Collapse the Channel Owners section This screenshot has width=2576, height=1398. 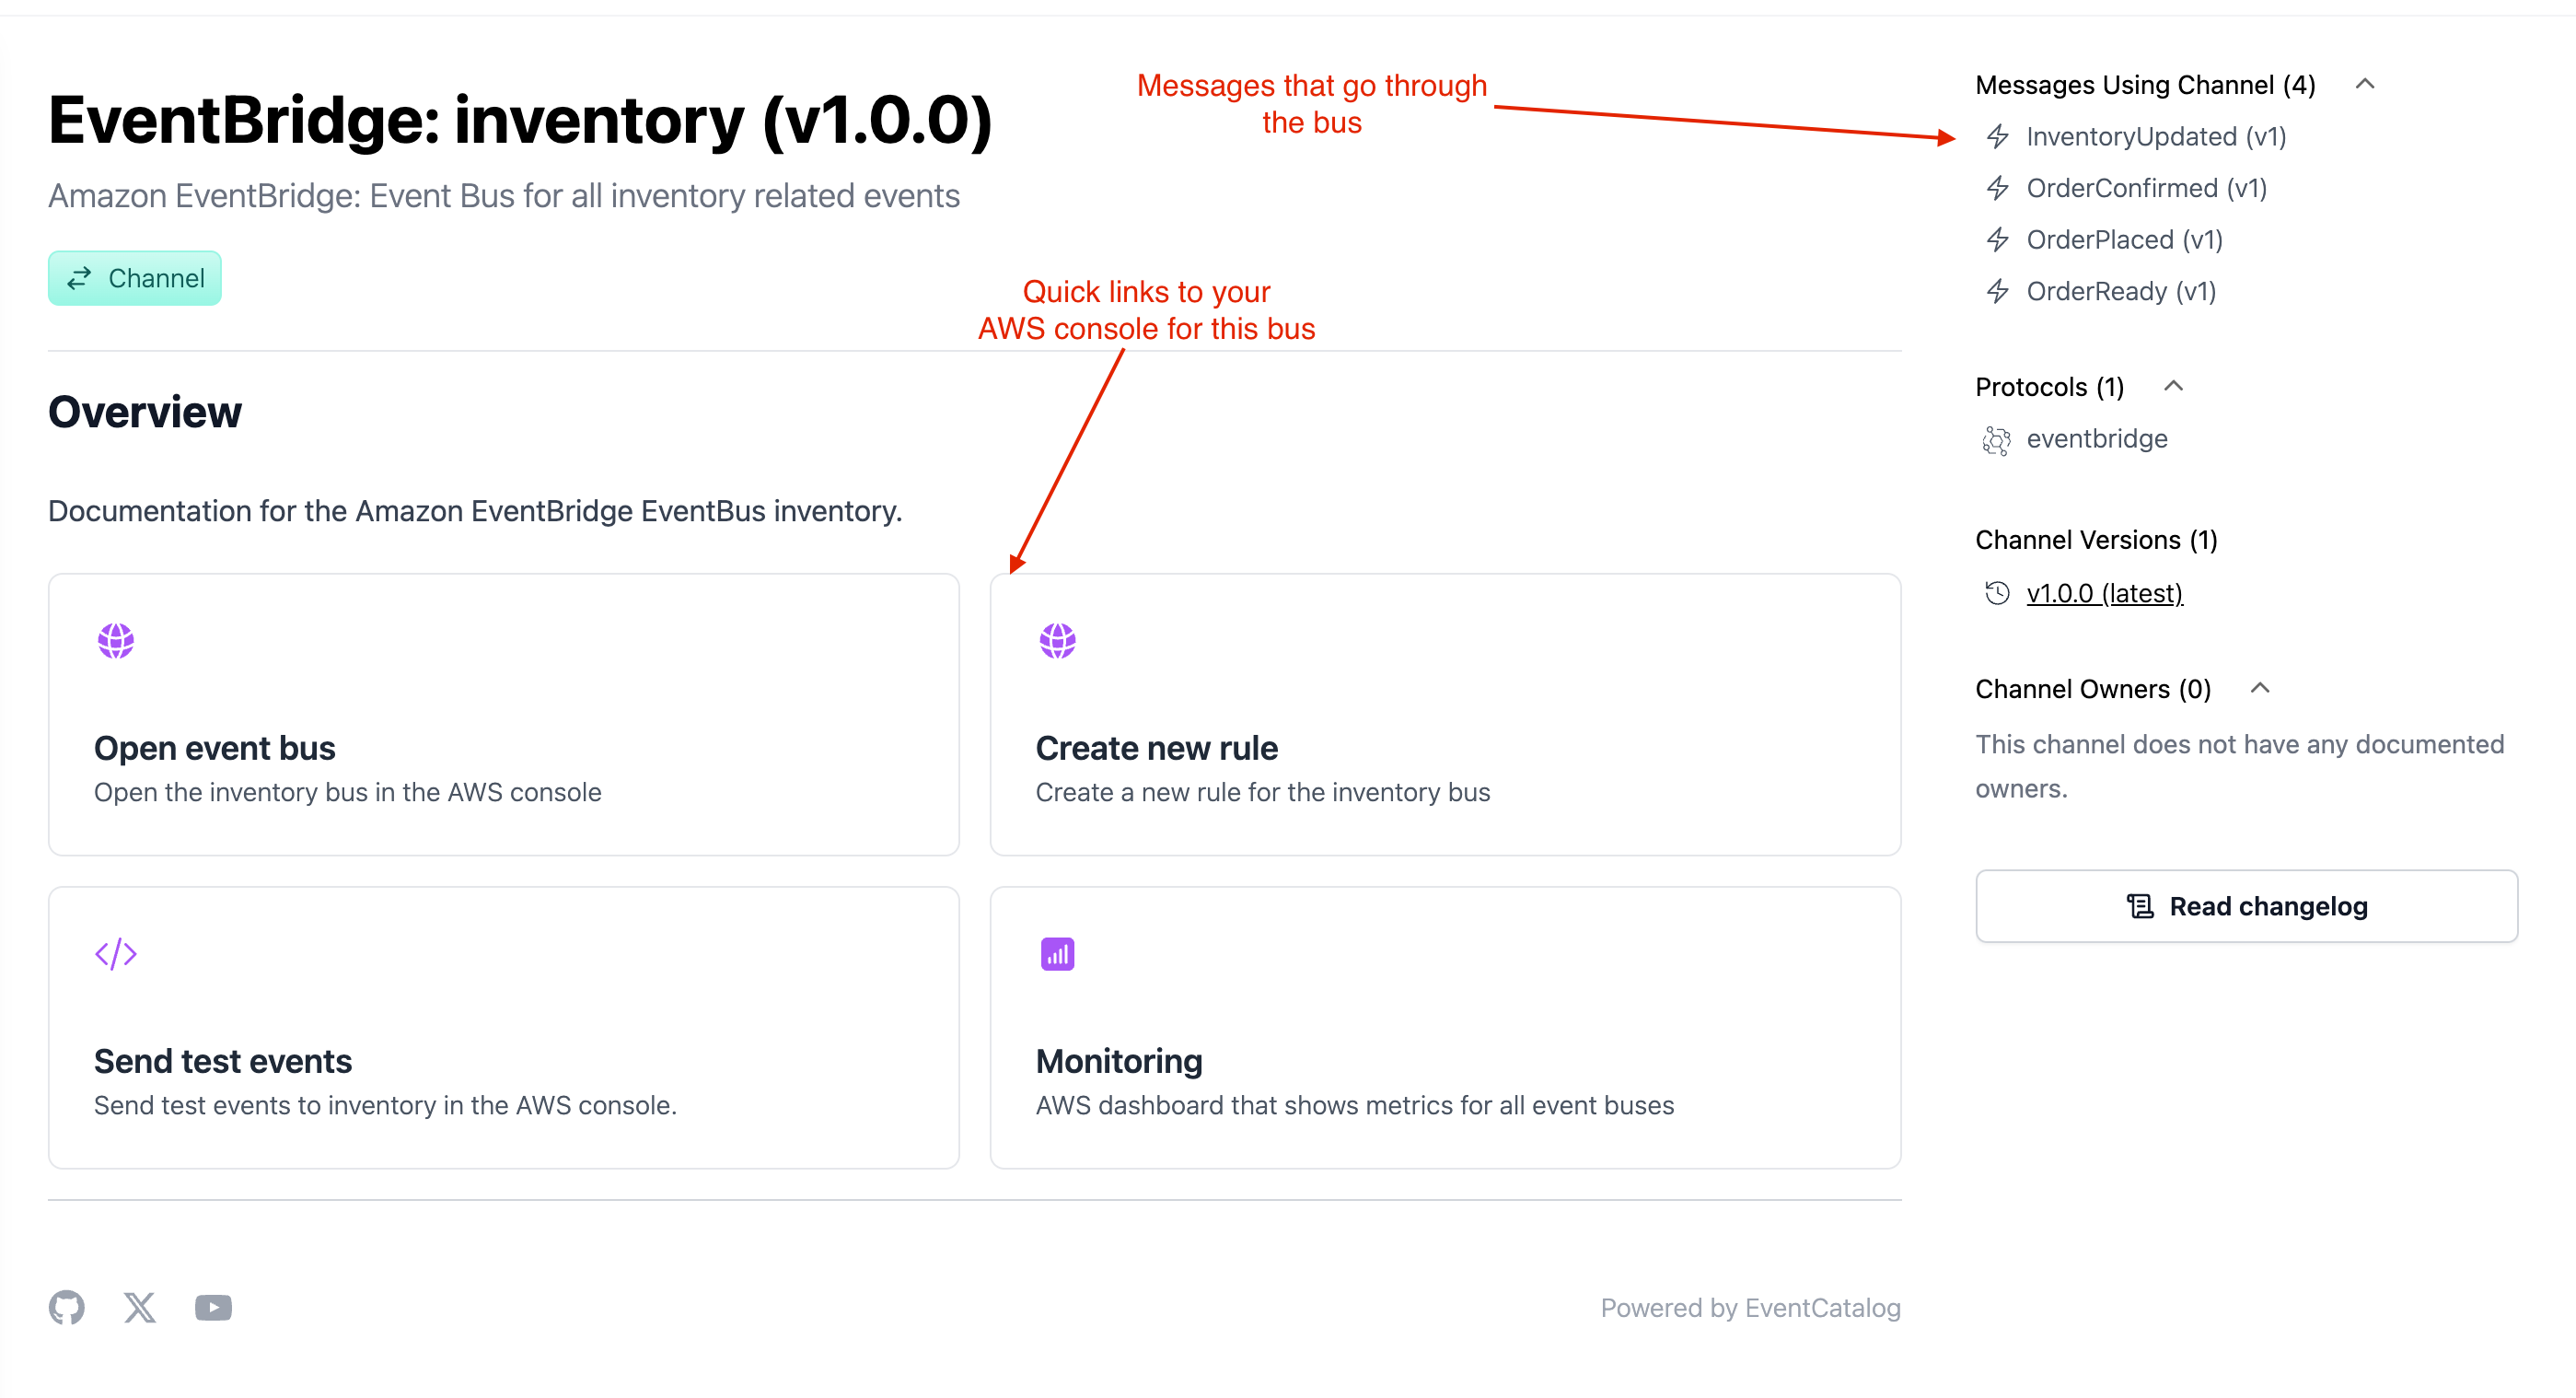(x=2260, y=688)
